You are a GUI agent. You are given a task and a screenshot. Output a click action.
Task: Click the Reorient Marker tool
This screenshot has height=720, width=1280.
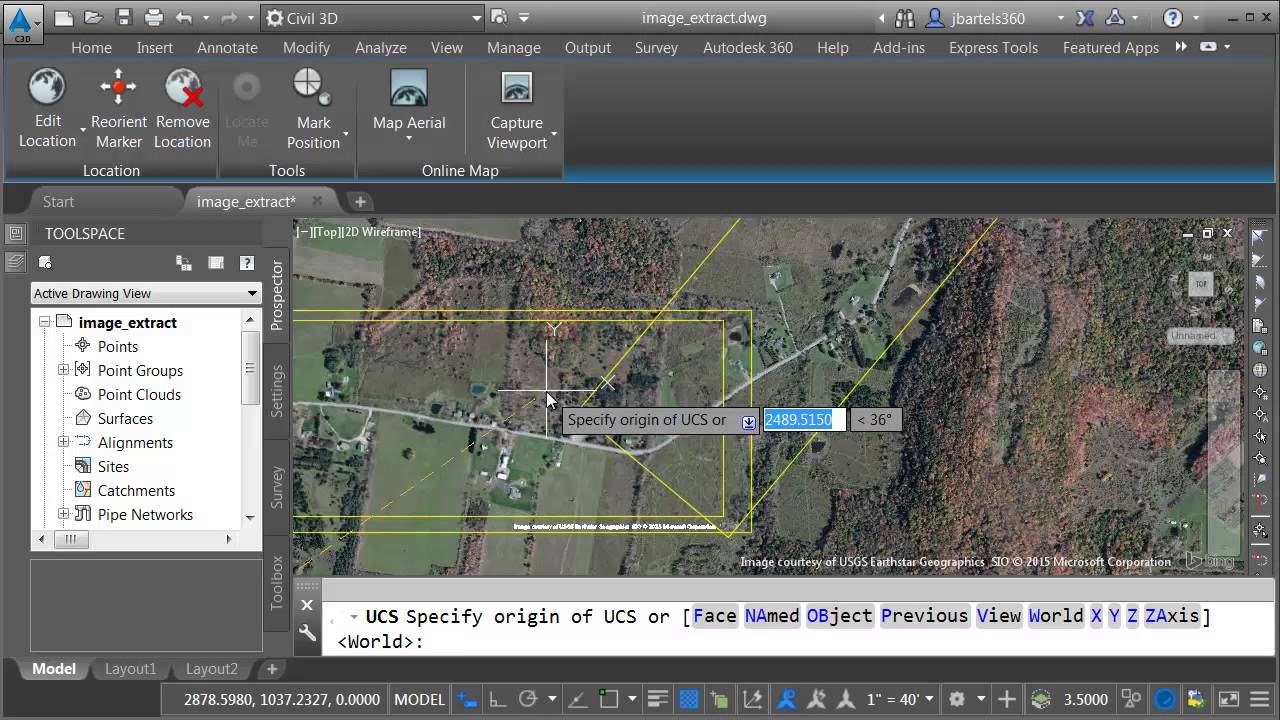click(119, 109)
